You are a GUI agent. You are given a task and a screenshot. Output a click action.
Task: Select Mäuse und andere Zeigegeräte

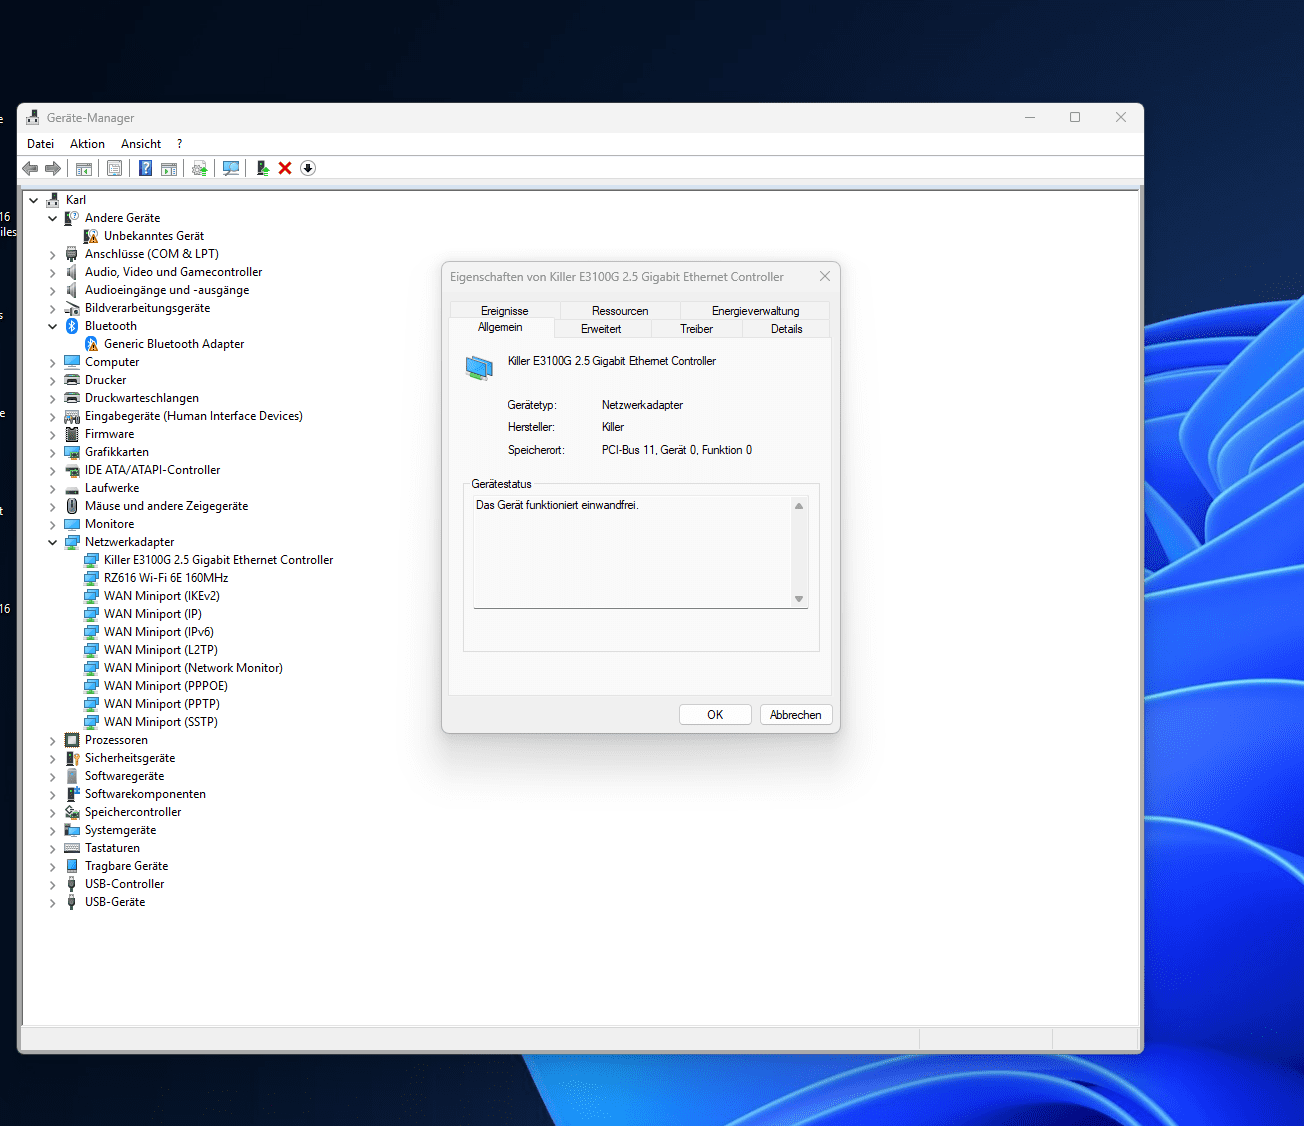point(166,506)
